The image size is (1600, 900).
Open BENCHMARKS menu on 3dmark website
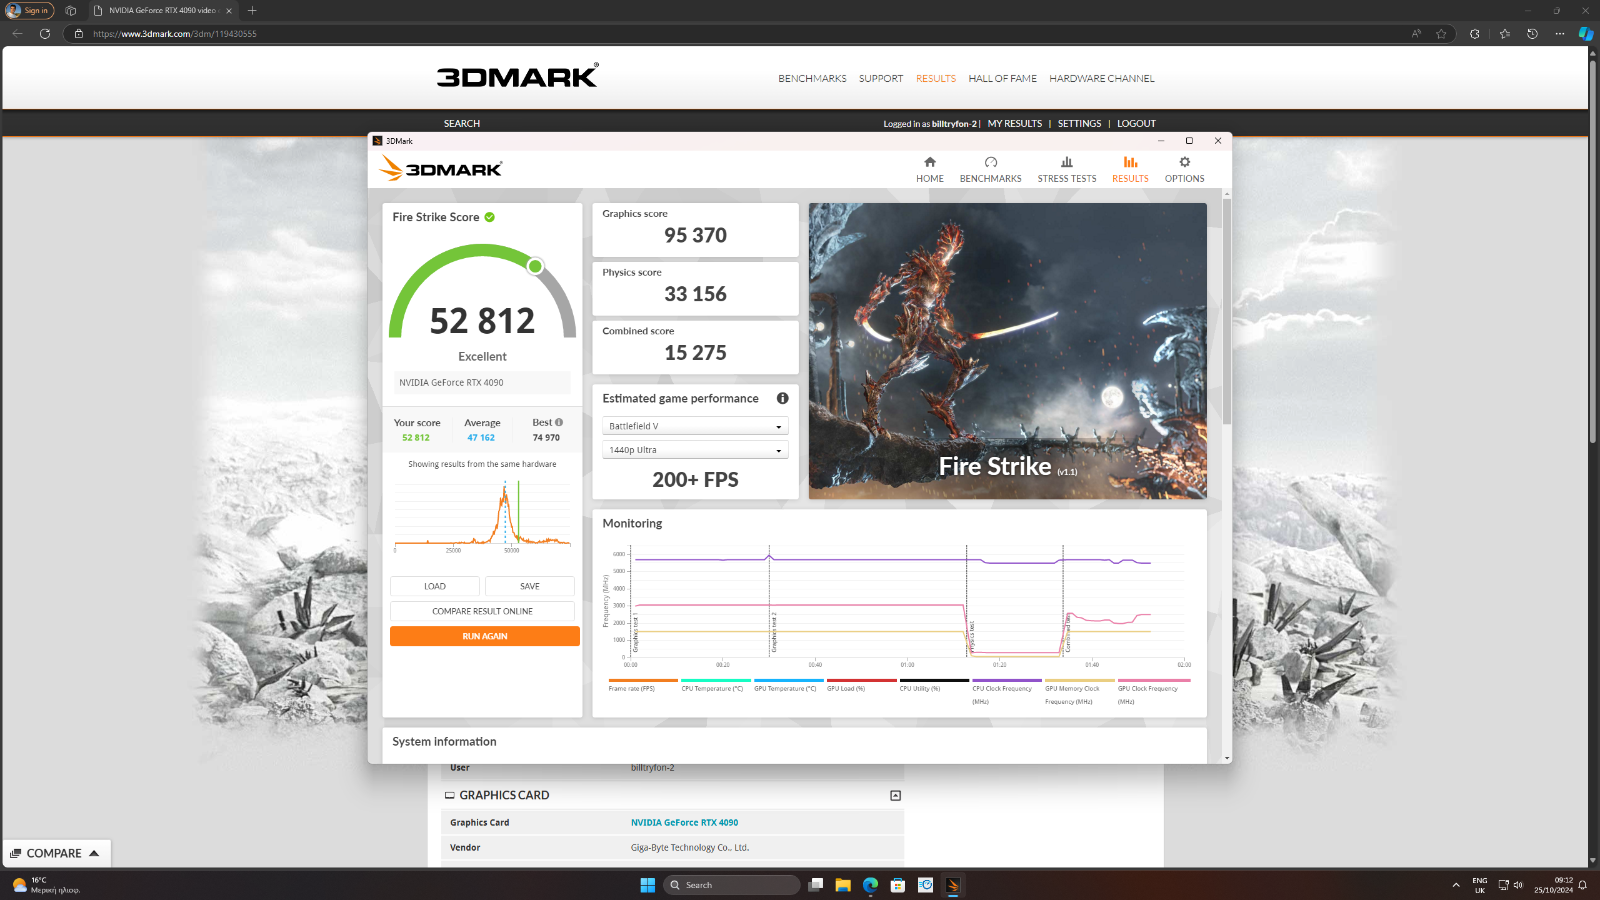[812, 78]
